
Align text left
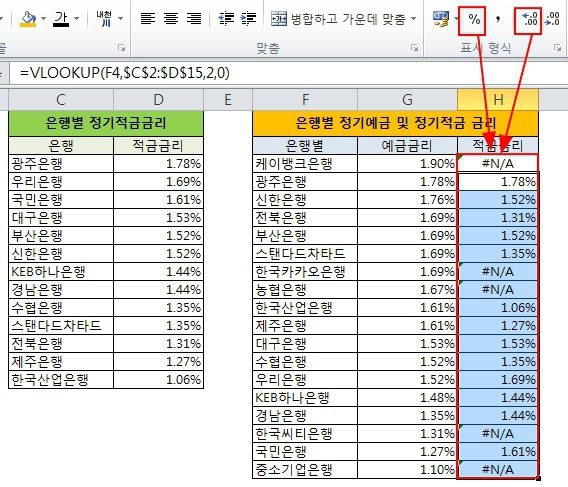click(x=148, y=18)
